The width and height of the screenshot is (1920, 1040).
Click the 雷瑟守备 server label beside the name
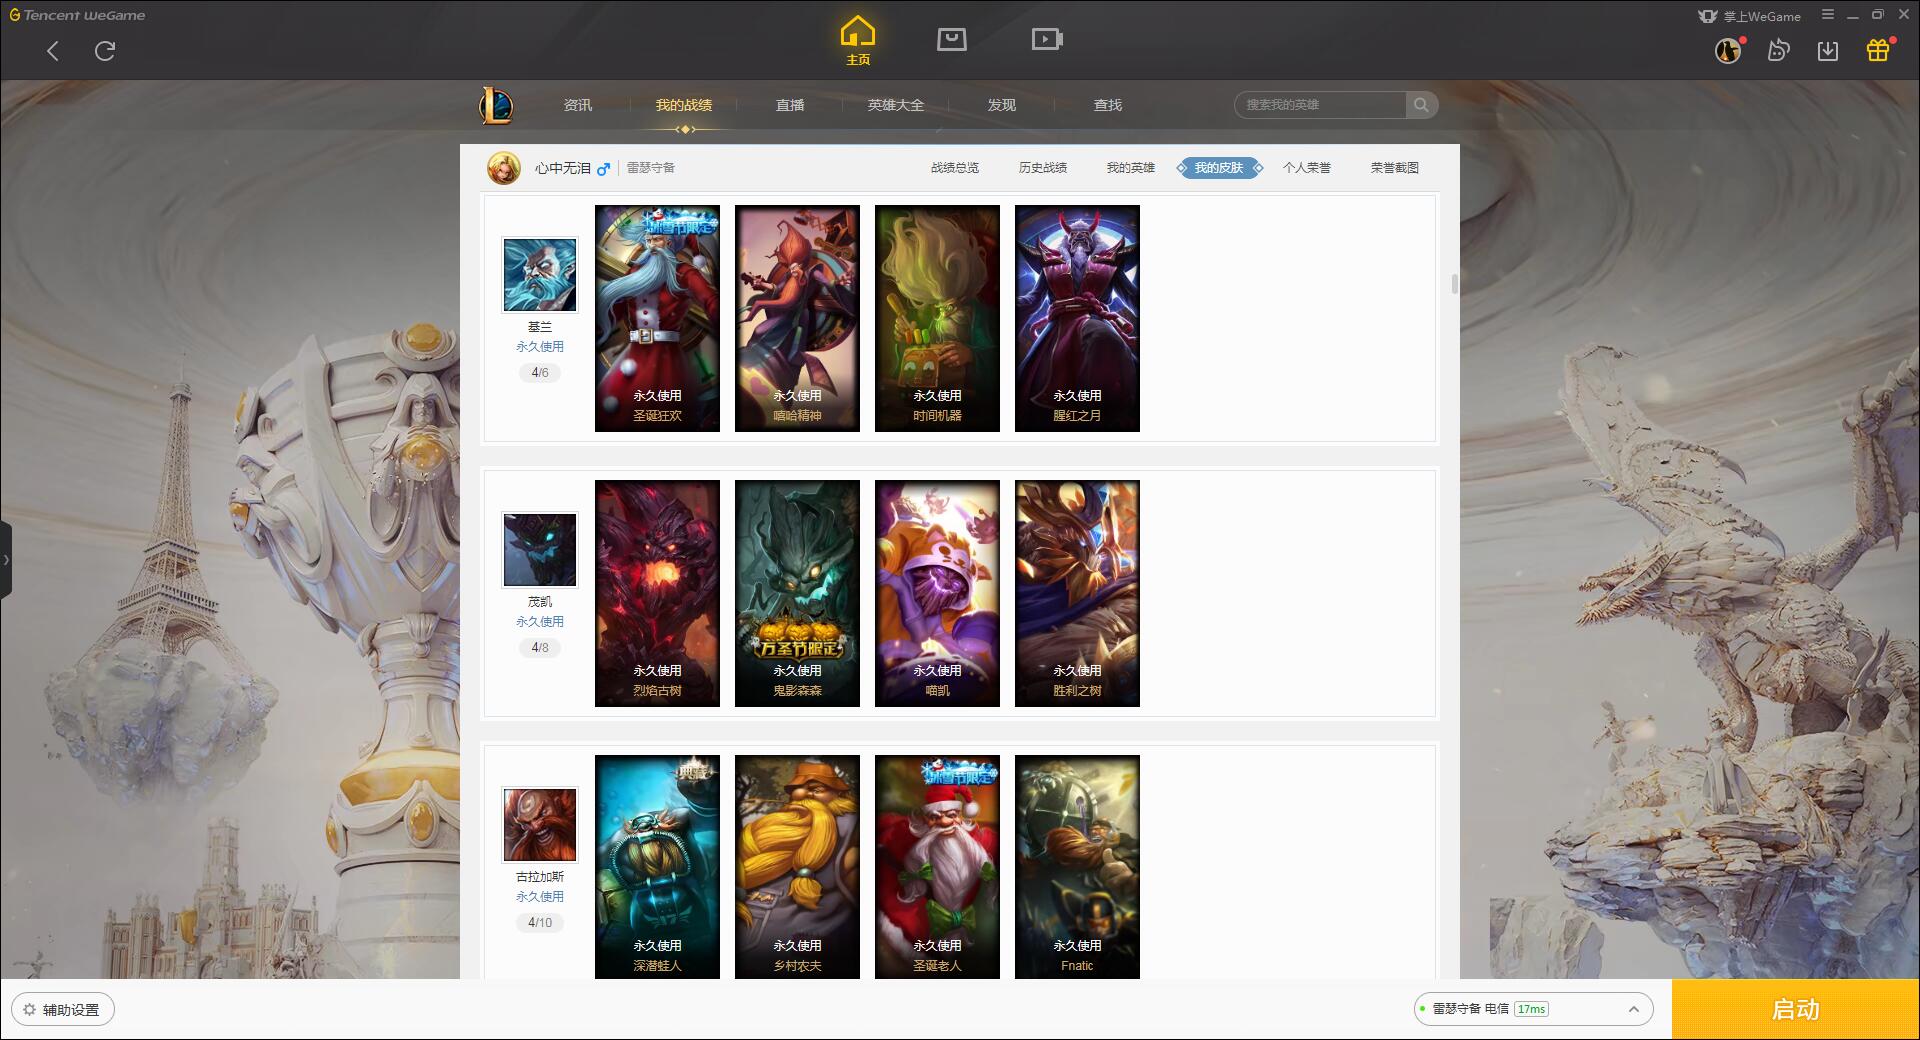point(651,168)
